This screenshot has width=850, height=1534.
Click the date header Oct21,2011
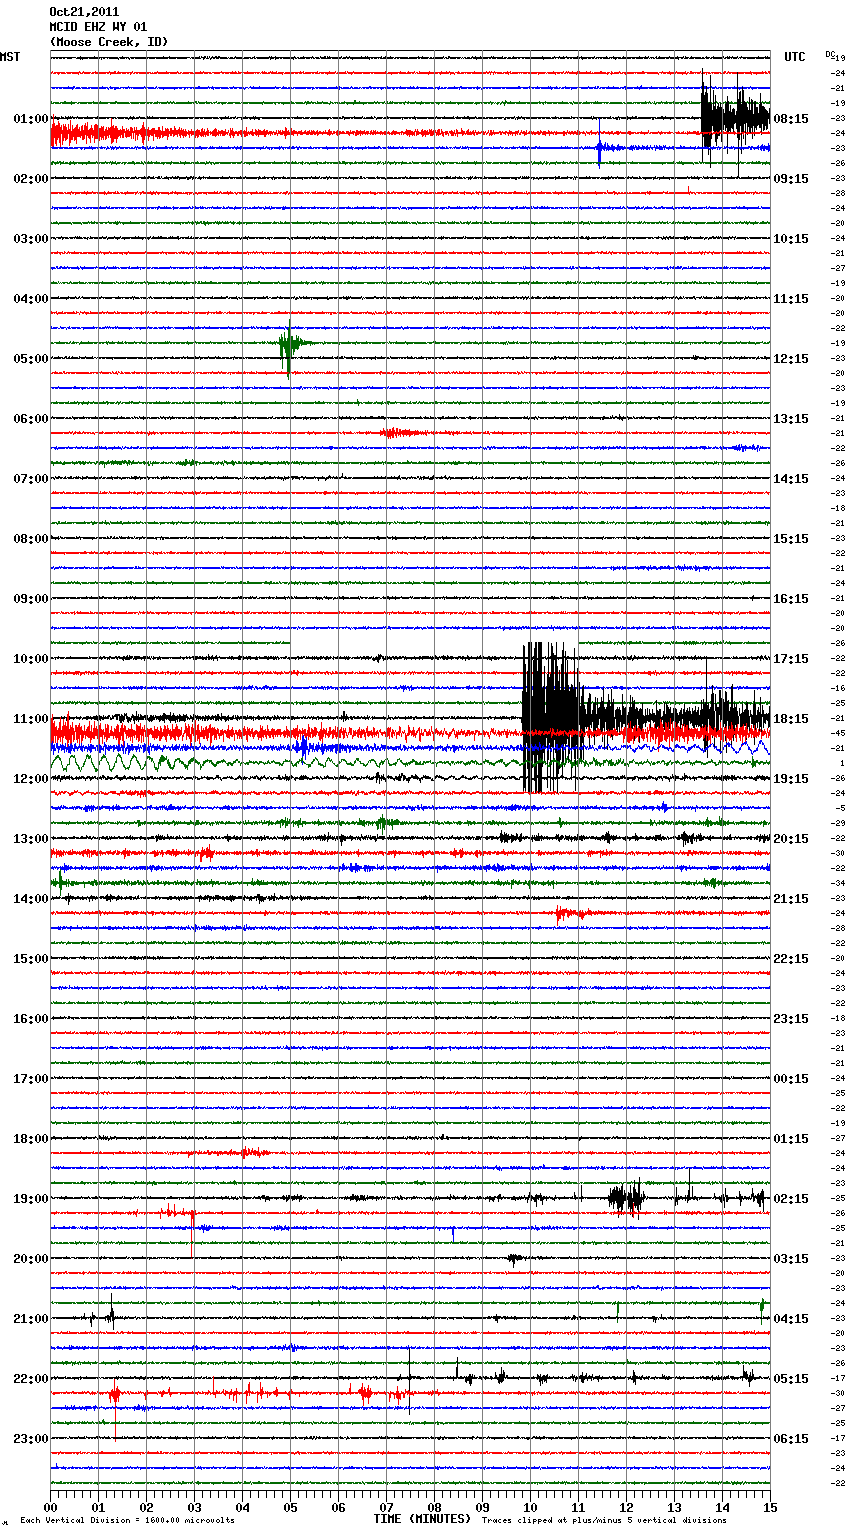pos(84,12)
